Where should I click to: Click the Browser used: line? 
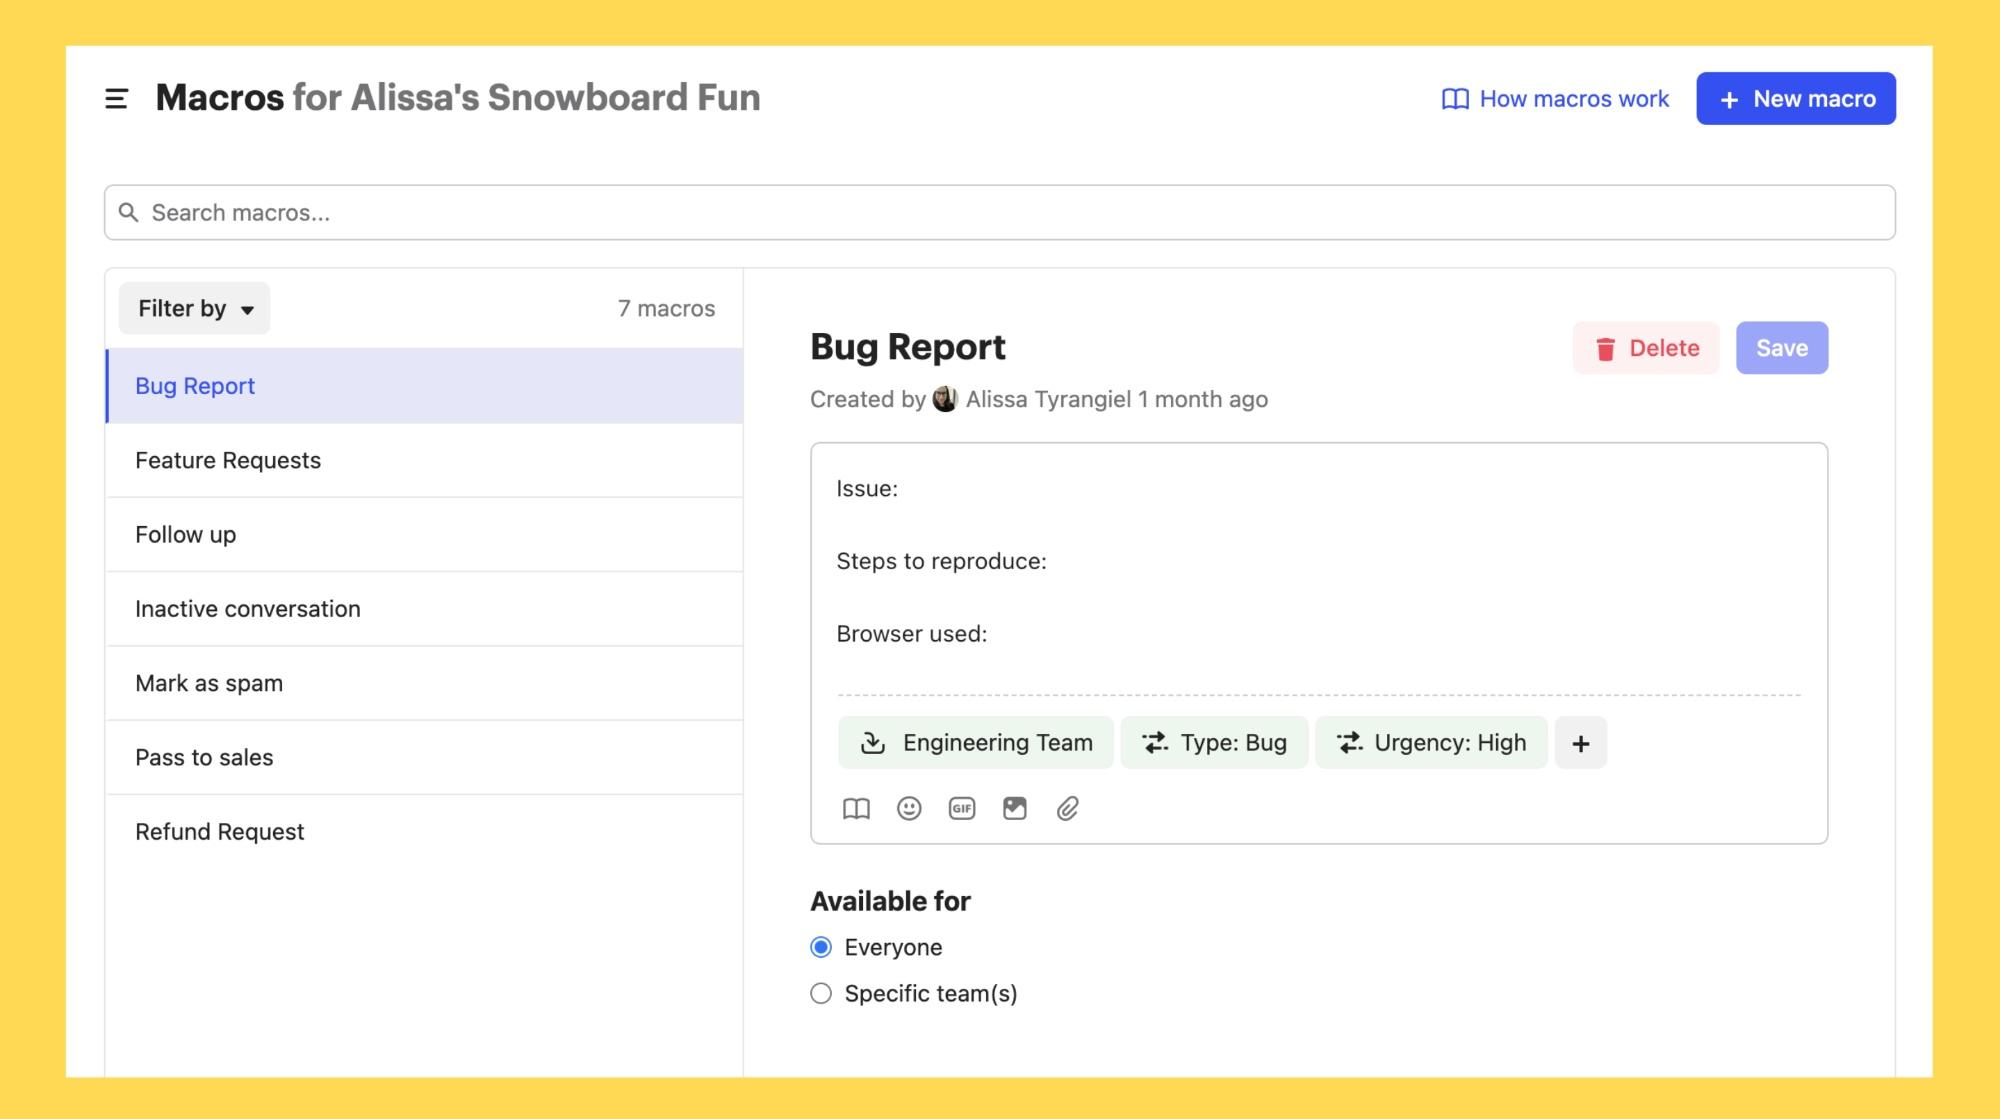pyautogui.click(x=911, y=634)
